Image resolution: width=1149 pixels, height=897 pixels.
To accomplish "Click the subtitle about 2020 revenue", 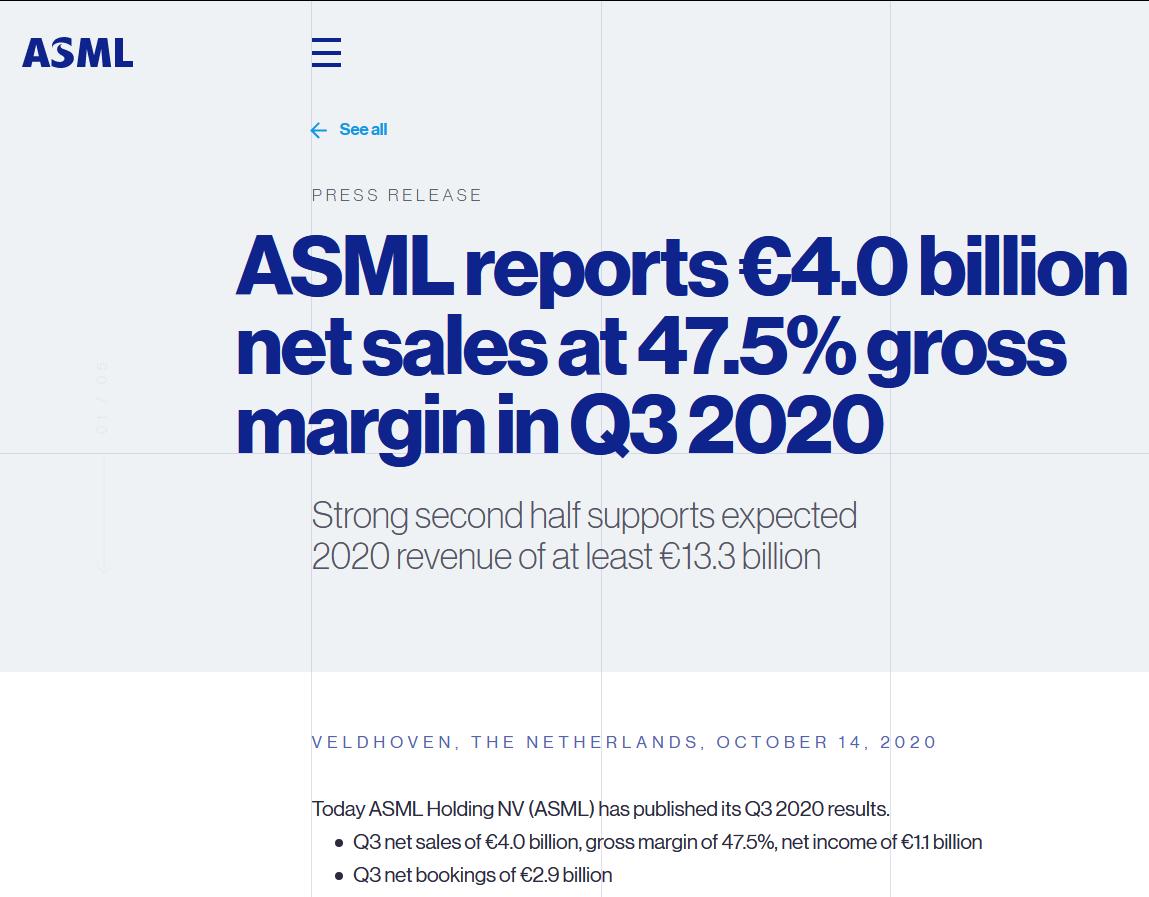I will tap(585, 535).
